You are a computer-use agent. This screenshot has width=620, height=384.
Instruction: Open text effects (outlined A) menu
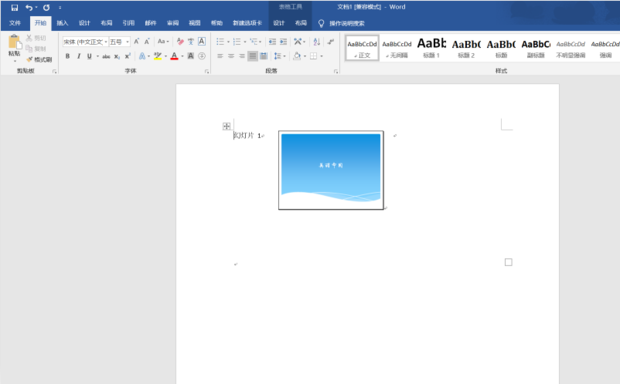[142, 56]
